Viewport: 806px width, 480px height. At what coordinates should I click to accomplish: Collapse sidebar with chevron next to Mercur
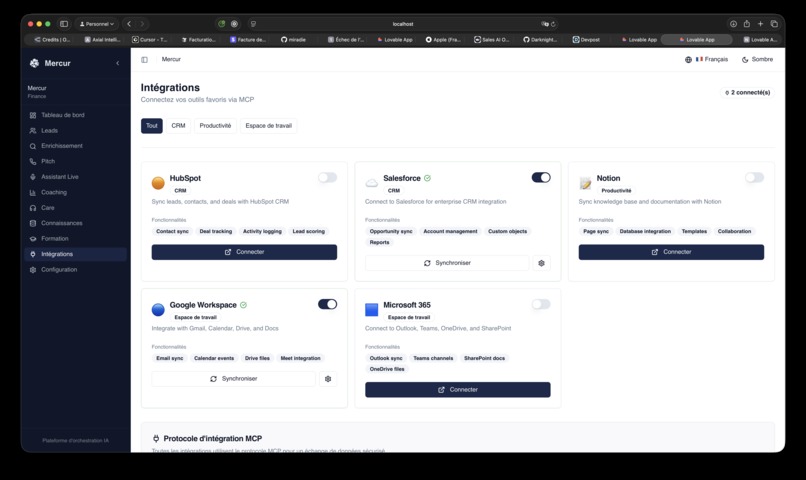pos(118,63)
